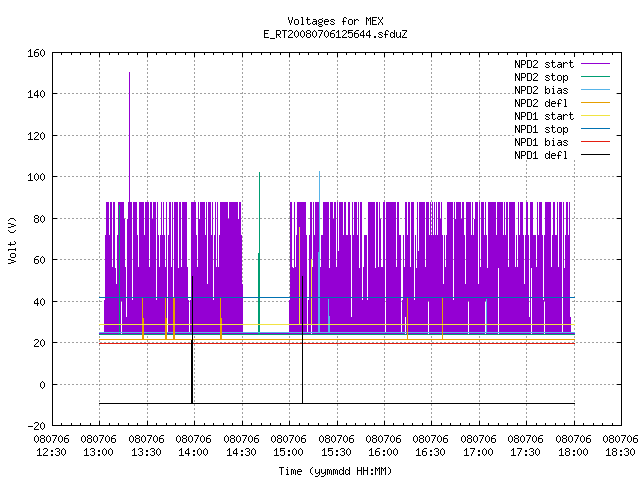The image size is (640, 480).
Task: Click the black spike just after 15:00
Action: [x=302, y=339]
